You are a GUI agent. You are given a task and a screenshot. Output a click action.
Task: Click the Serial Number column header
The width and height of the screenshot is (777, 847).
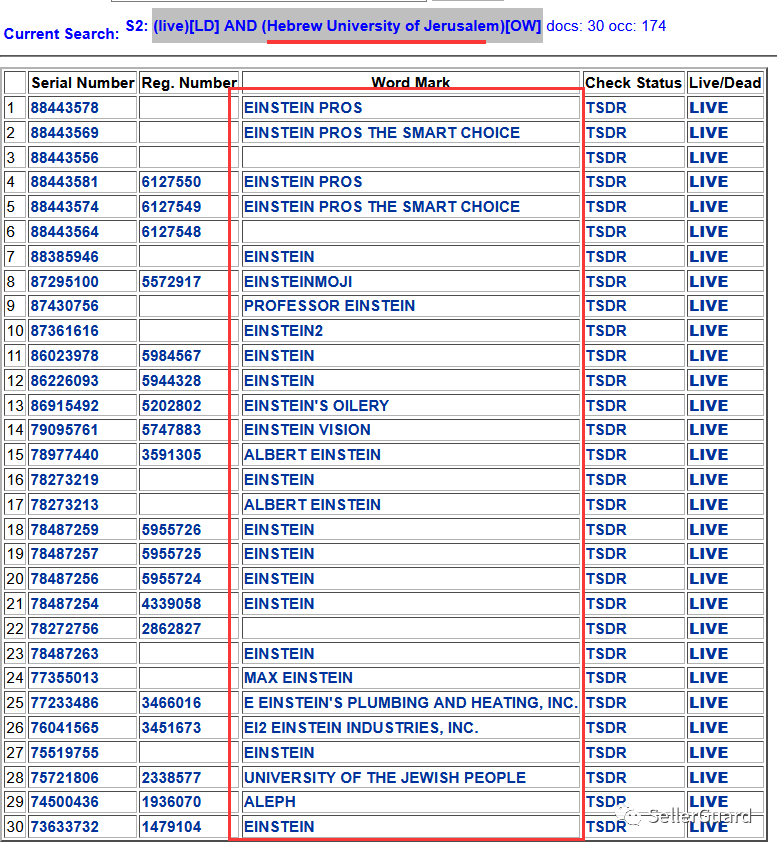82,83
